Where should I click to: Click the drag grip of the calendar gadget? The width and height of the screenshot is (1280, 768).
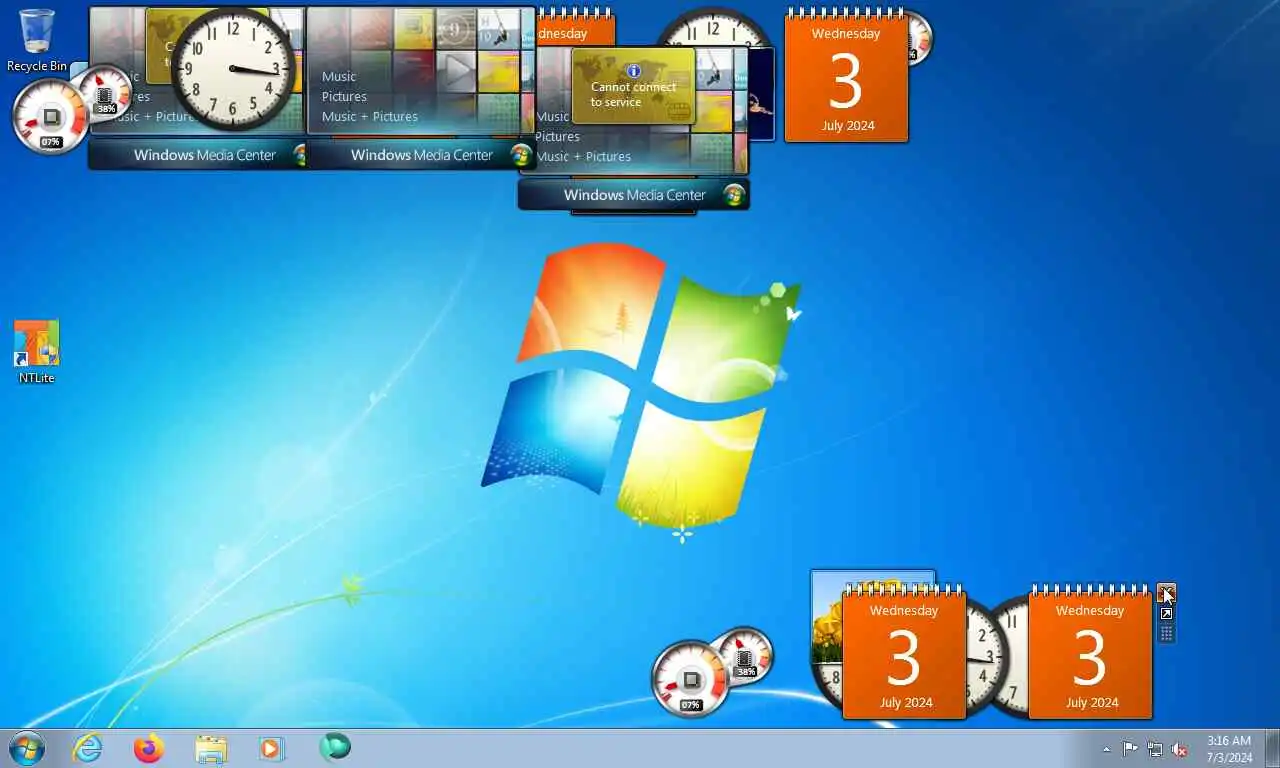(x=1166, y=634)
